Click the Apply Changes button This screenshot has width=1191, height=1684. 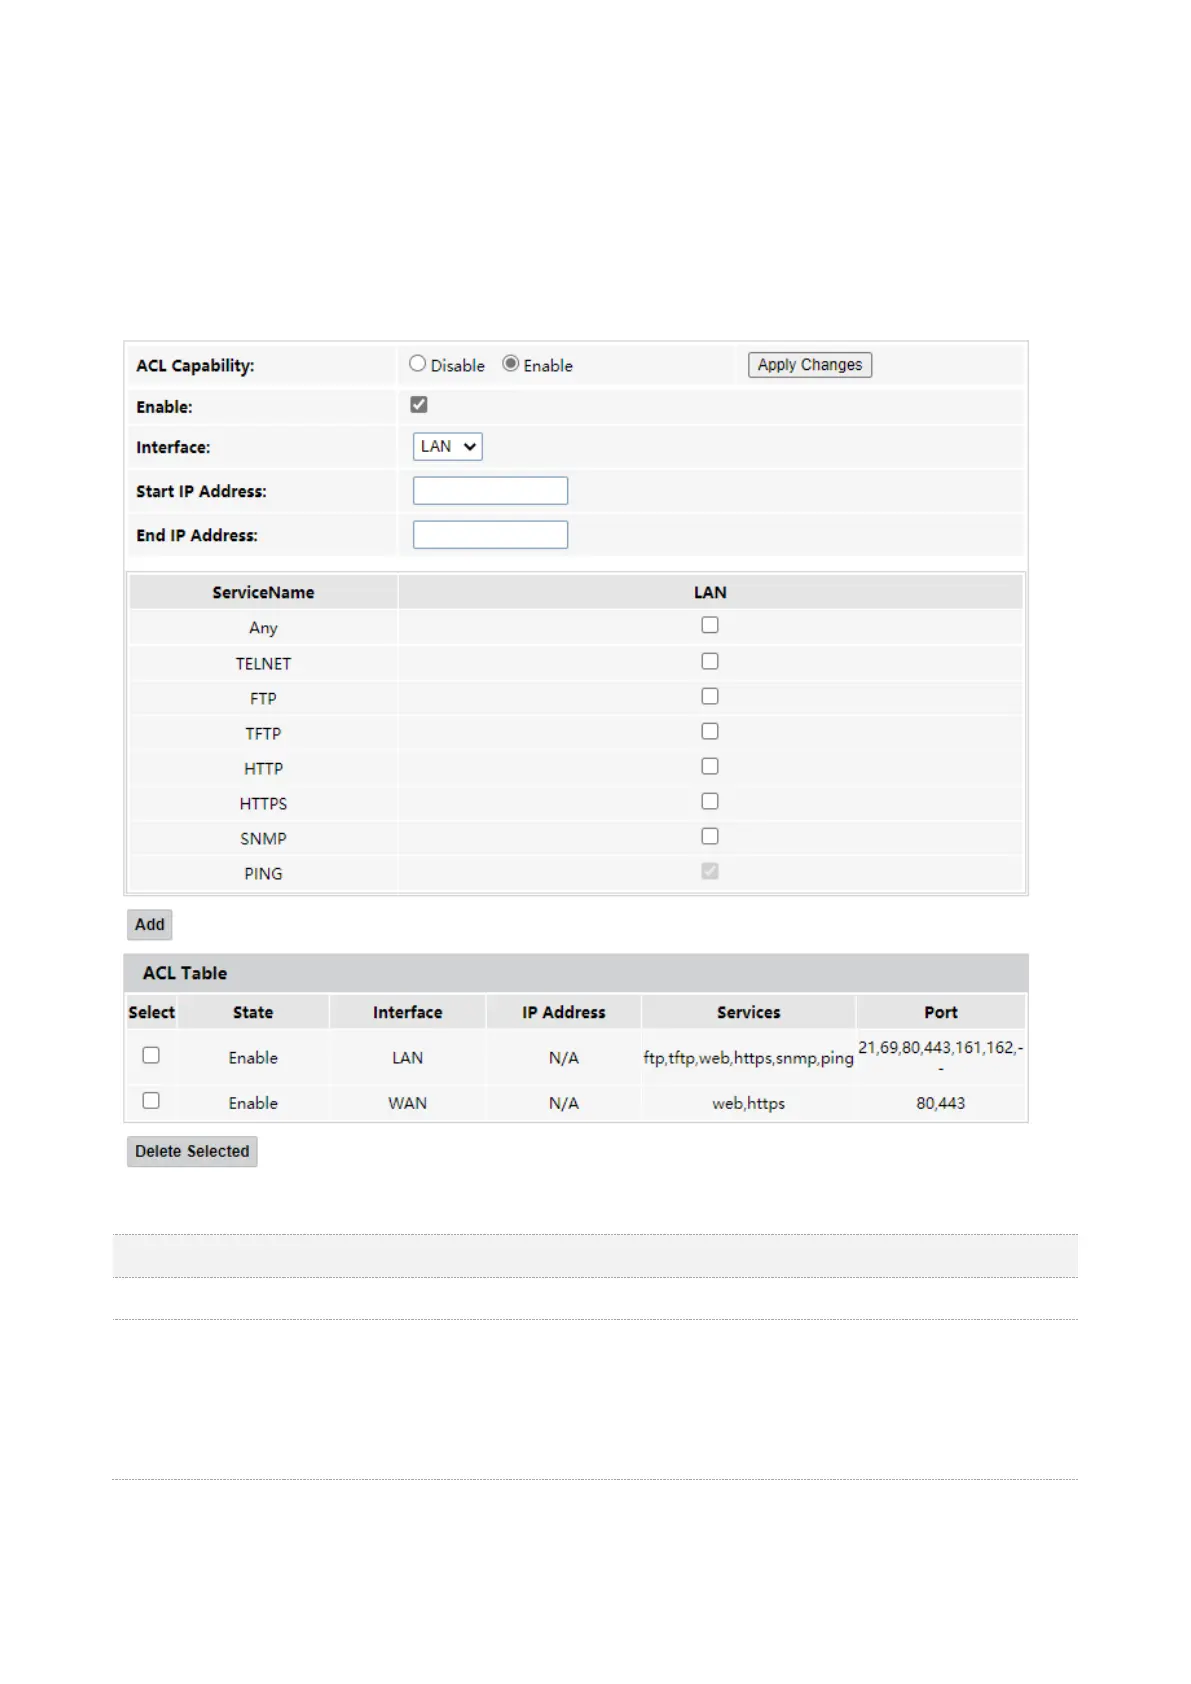[810, 365]
